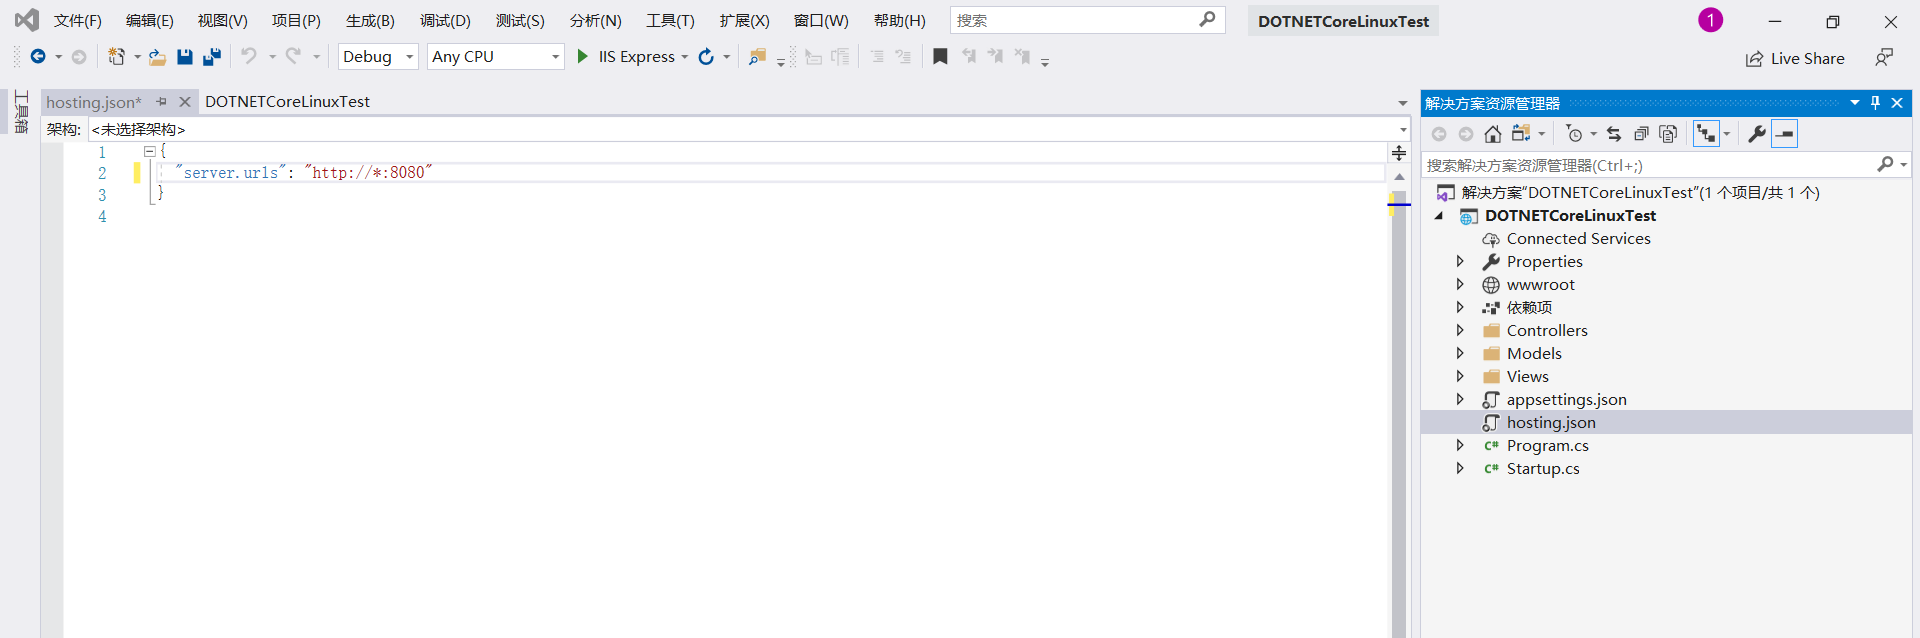Toggle pin on hosting.json tab
The height and width of the screenshot is (638, 1920).
pos(161,102)
